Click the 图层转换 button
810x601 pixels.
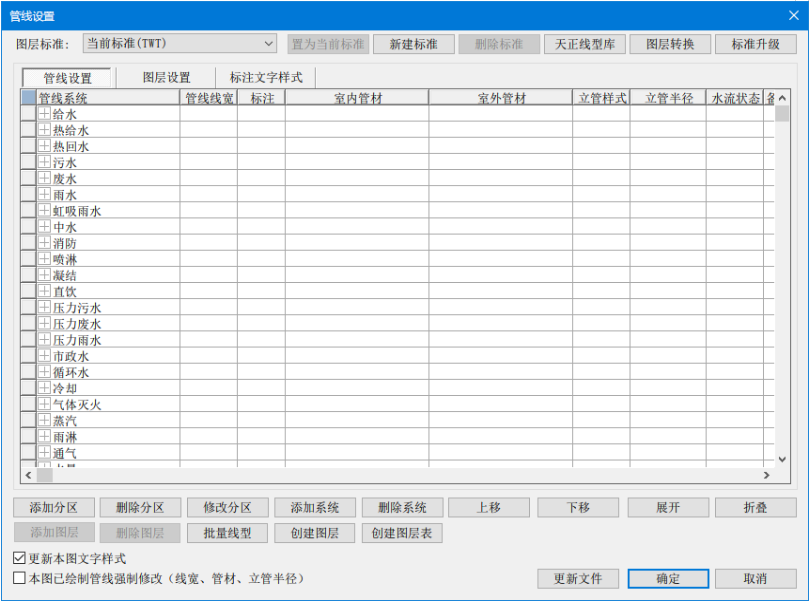pyautogui.click(x=670, y=43)
